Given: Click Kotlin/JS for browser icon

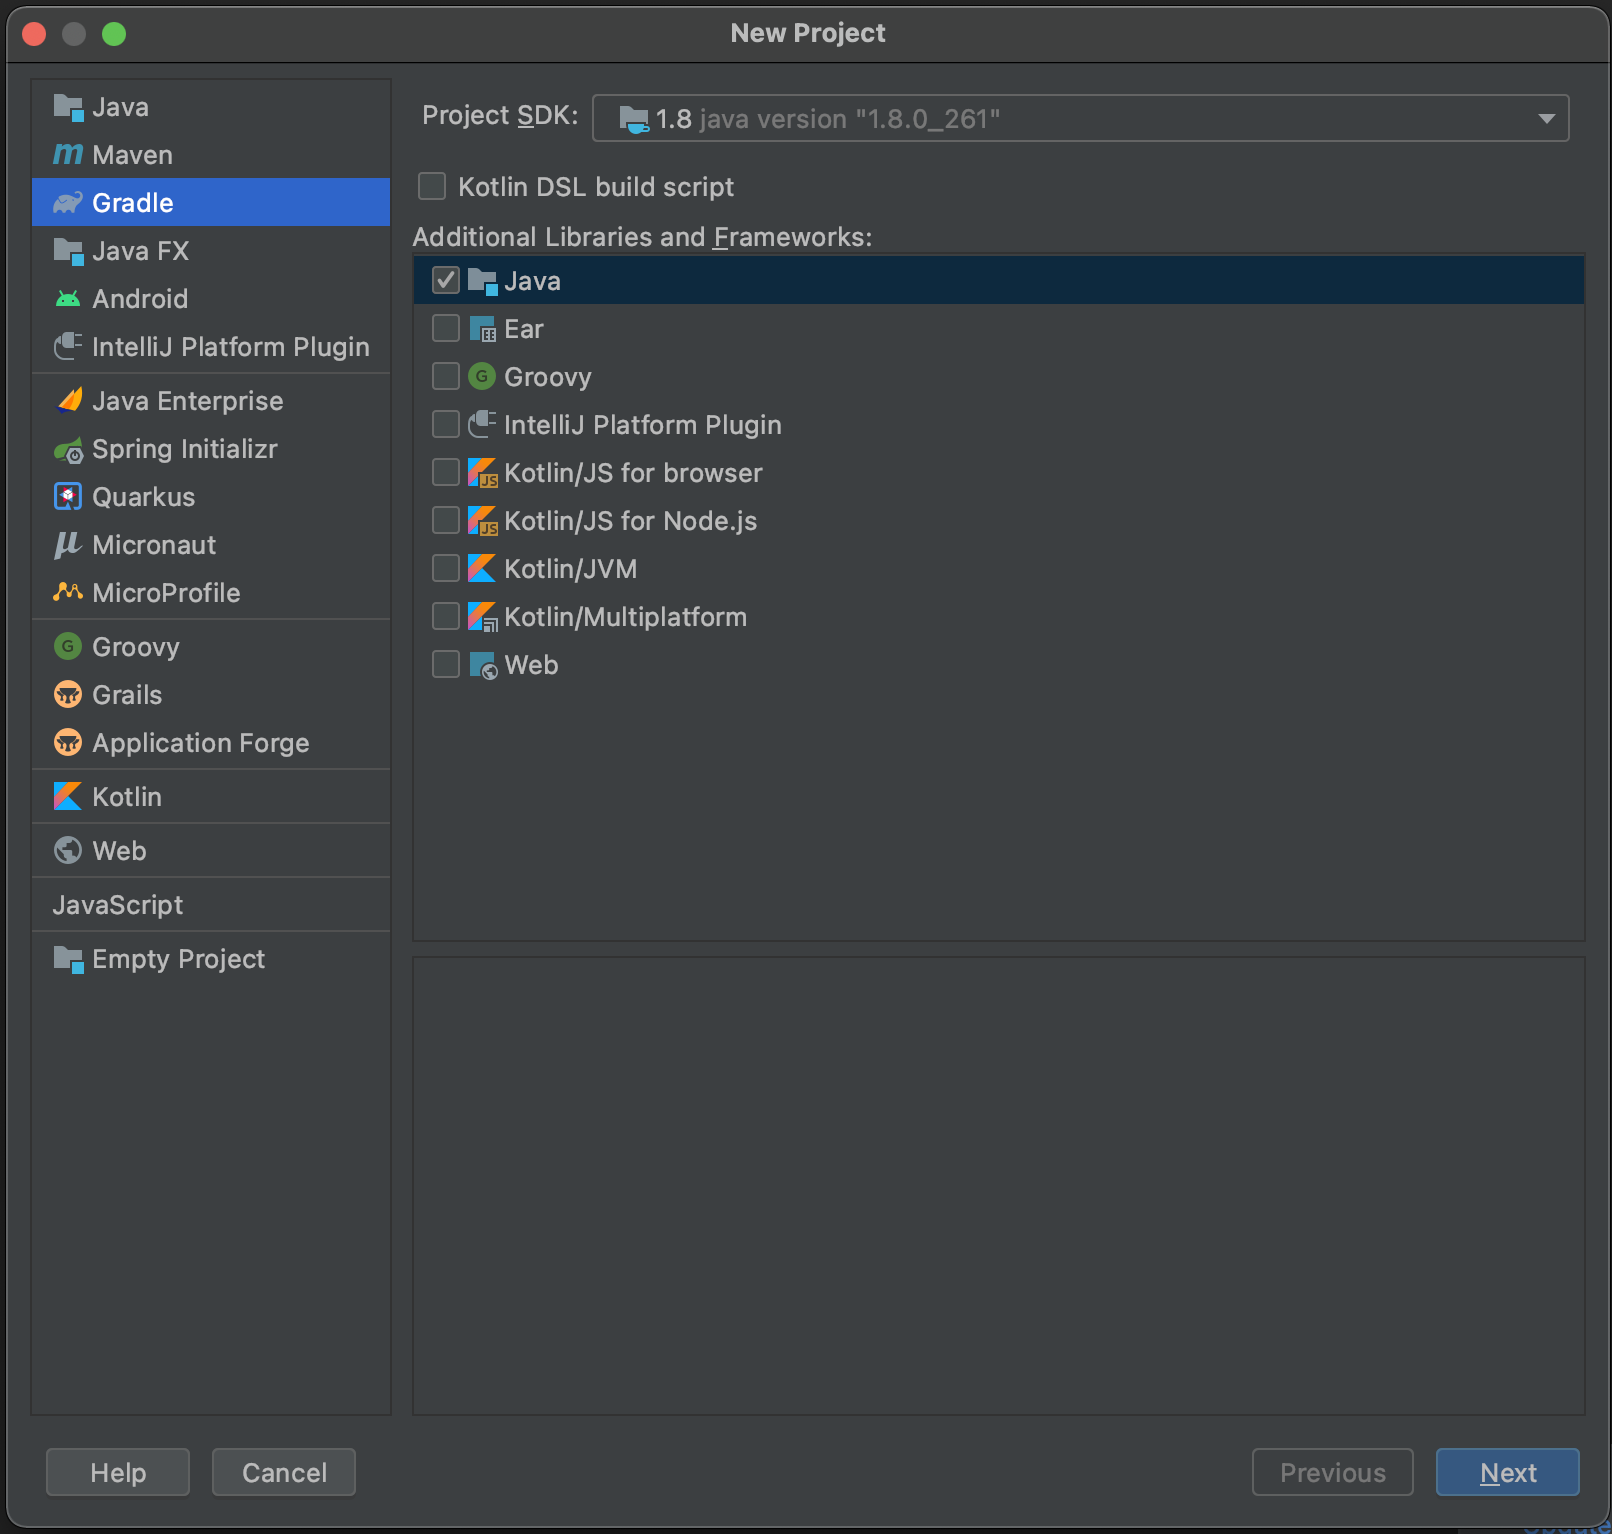Looking at the screenshot, I should (482, 473).
